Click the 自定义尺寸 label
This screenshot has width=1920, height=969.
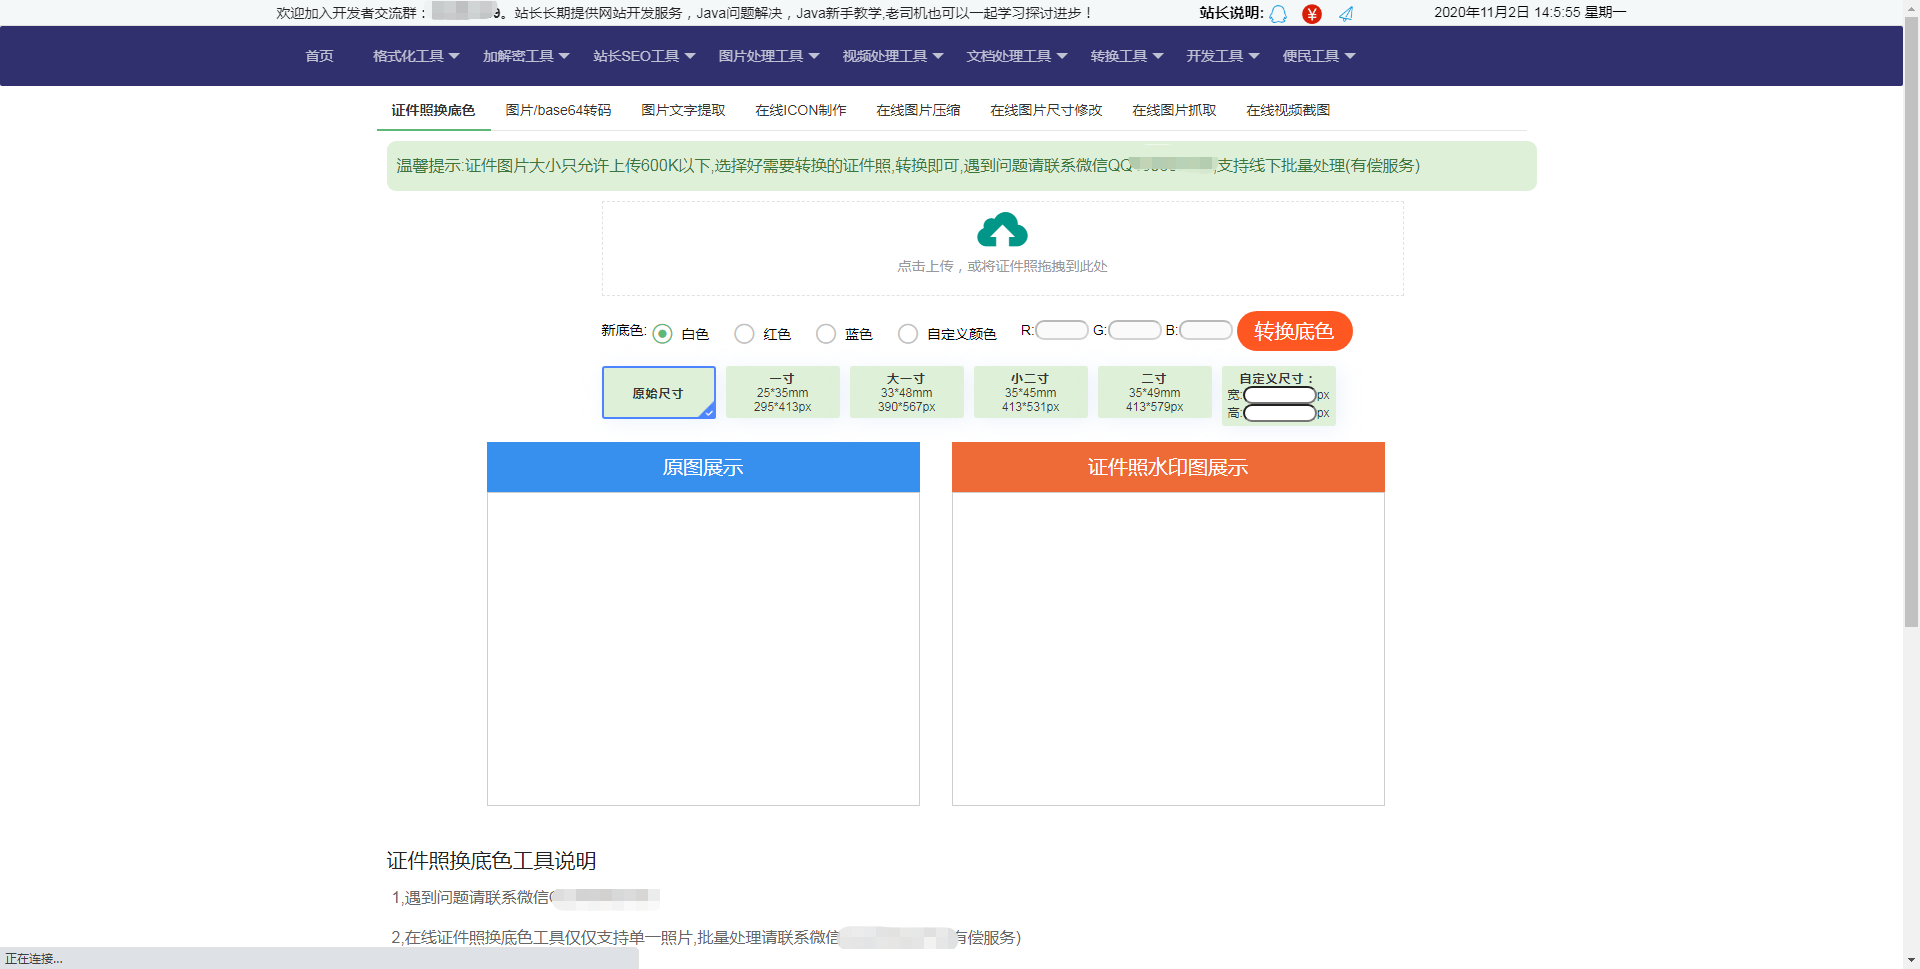click(1276, 379)
